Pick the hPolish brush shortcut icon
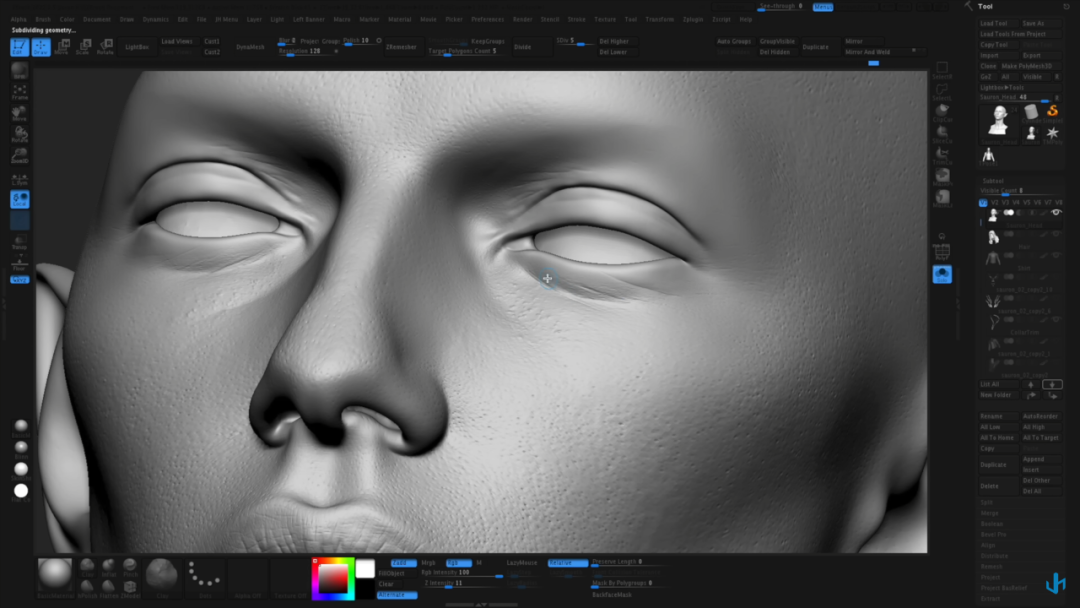Screen dimensions: 1080x608 87,588
